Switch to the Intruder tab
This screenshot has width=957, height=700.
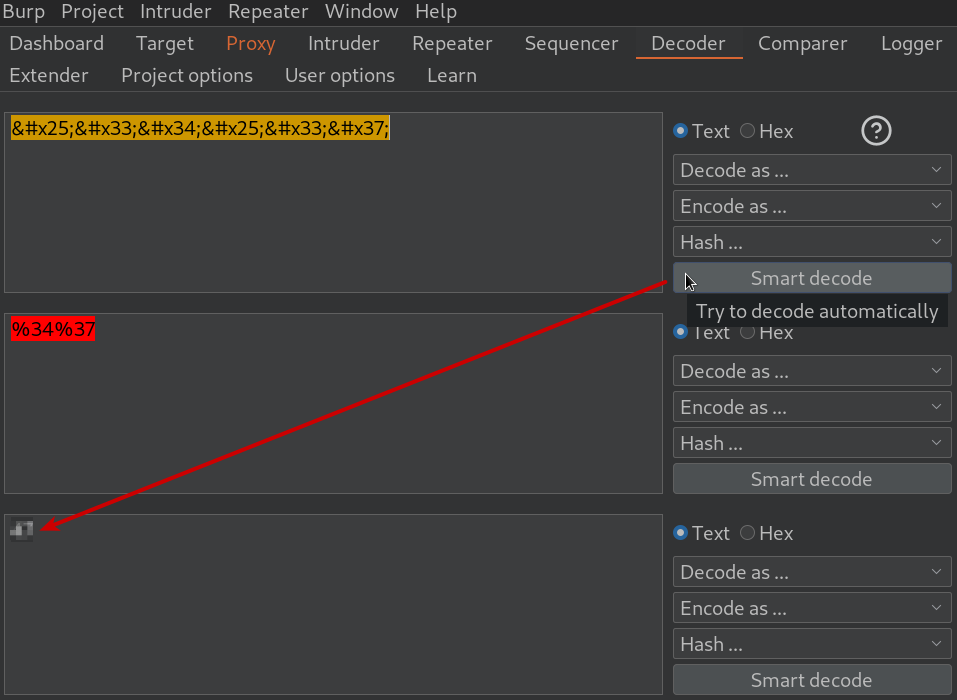click(344, 43)
